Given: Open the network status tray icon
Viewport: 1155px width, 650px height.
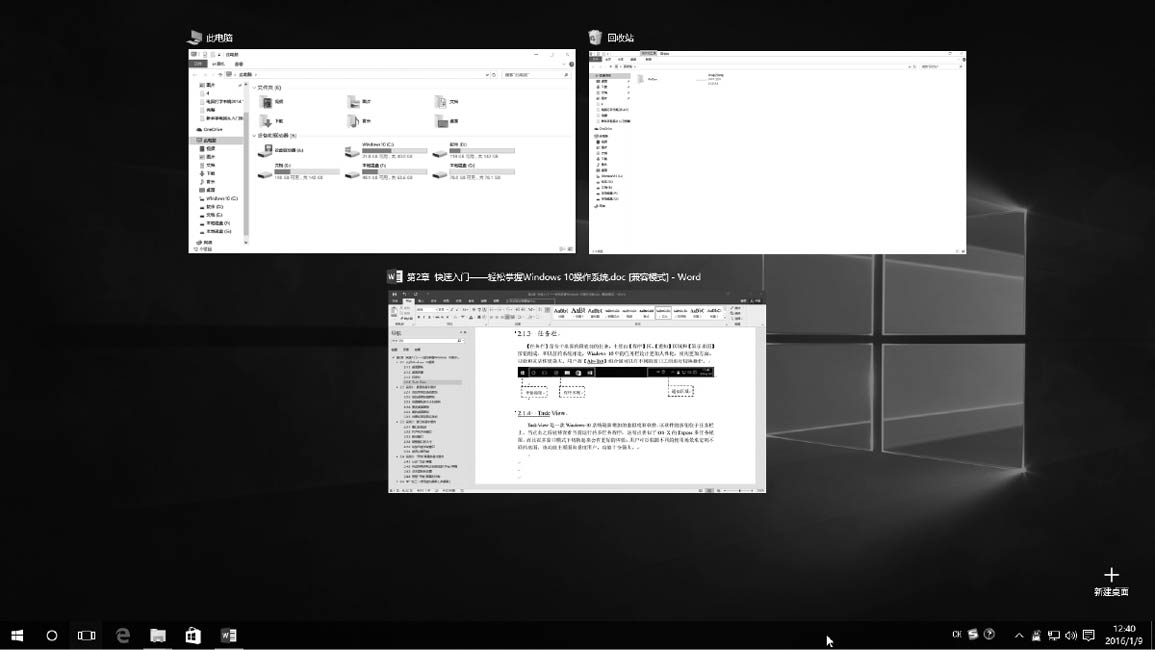Looking at the screenshot, I should tap(1053, 635).
